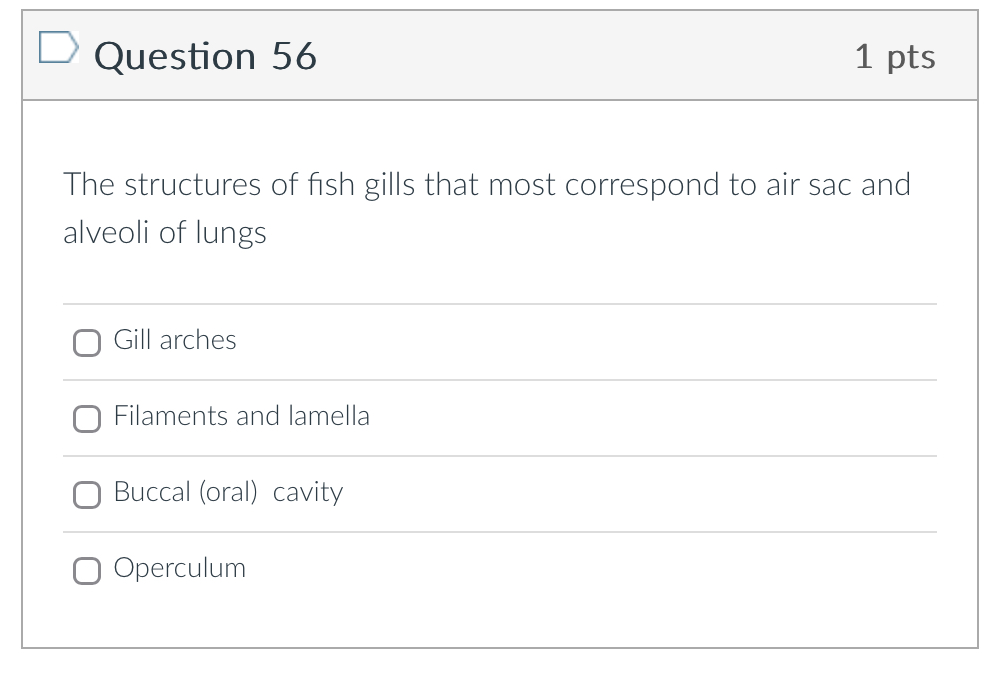Uncheck the Gill arches checkbox
The height and width of the screenshot is (673, 999).
(x=87, y=343)
